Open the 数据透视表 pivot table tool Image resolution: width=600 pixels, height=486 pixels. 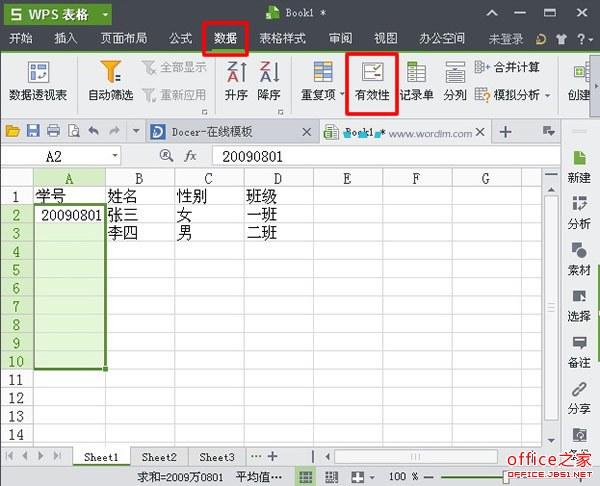click(x=38, y=82)
